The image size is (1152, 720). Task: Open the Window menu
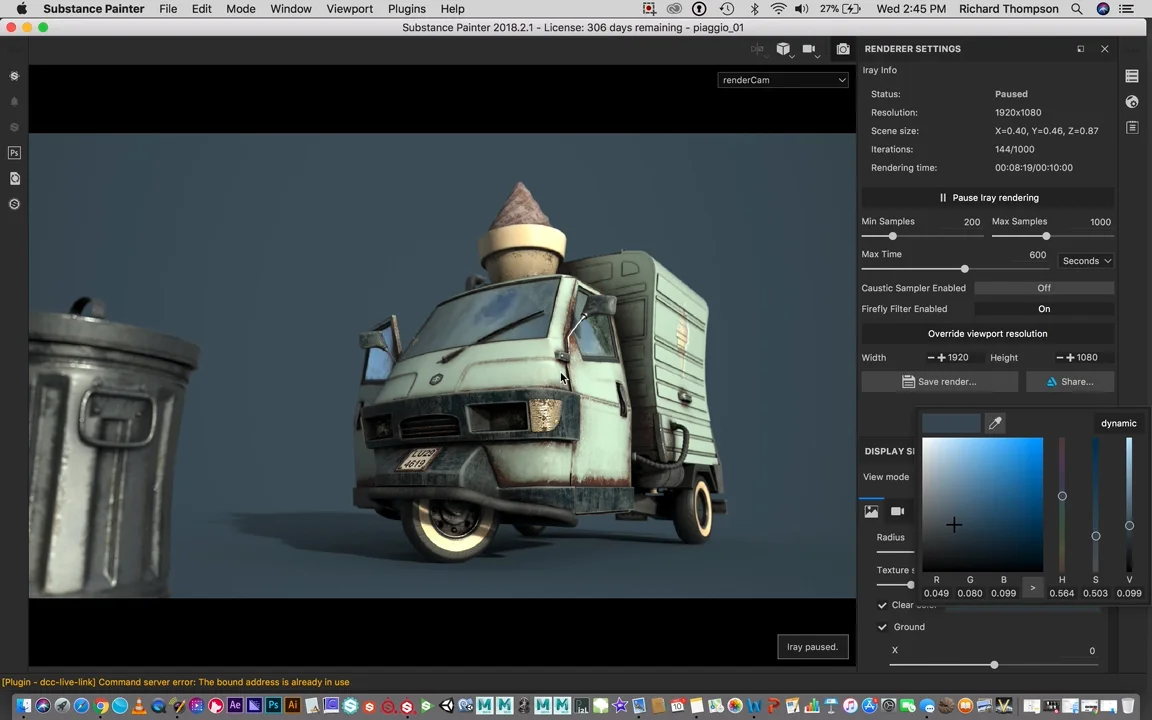click(x=290, y=9)
